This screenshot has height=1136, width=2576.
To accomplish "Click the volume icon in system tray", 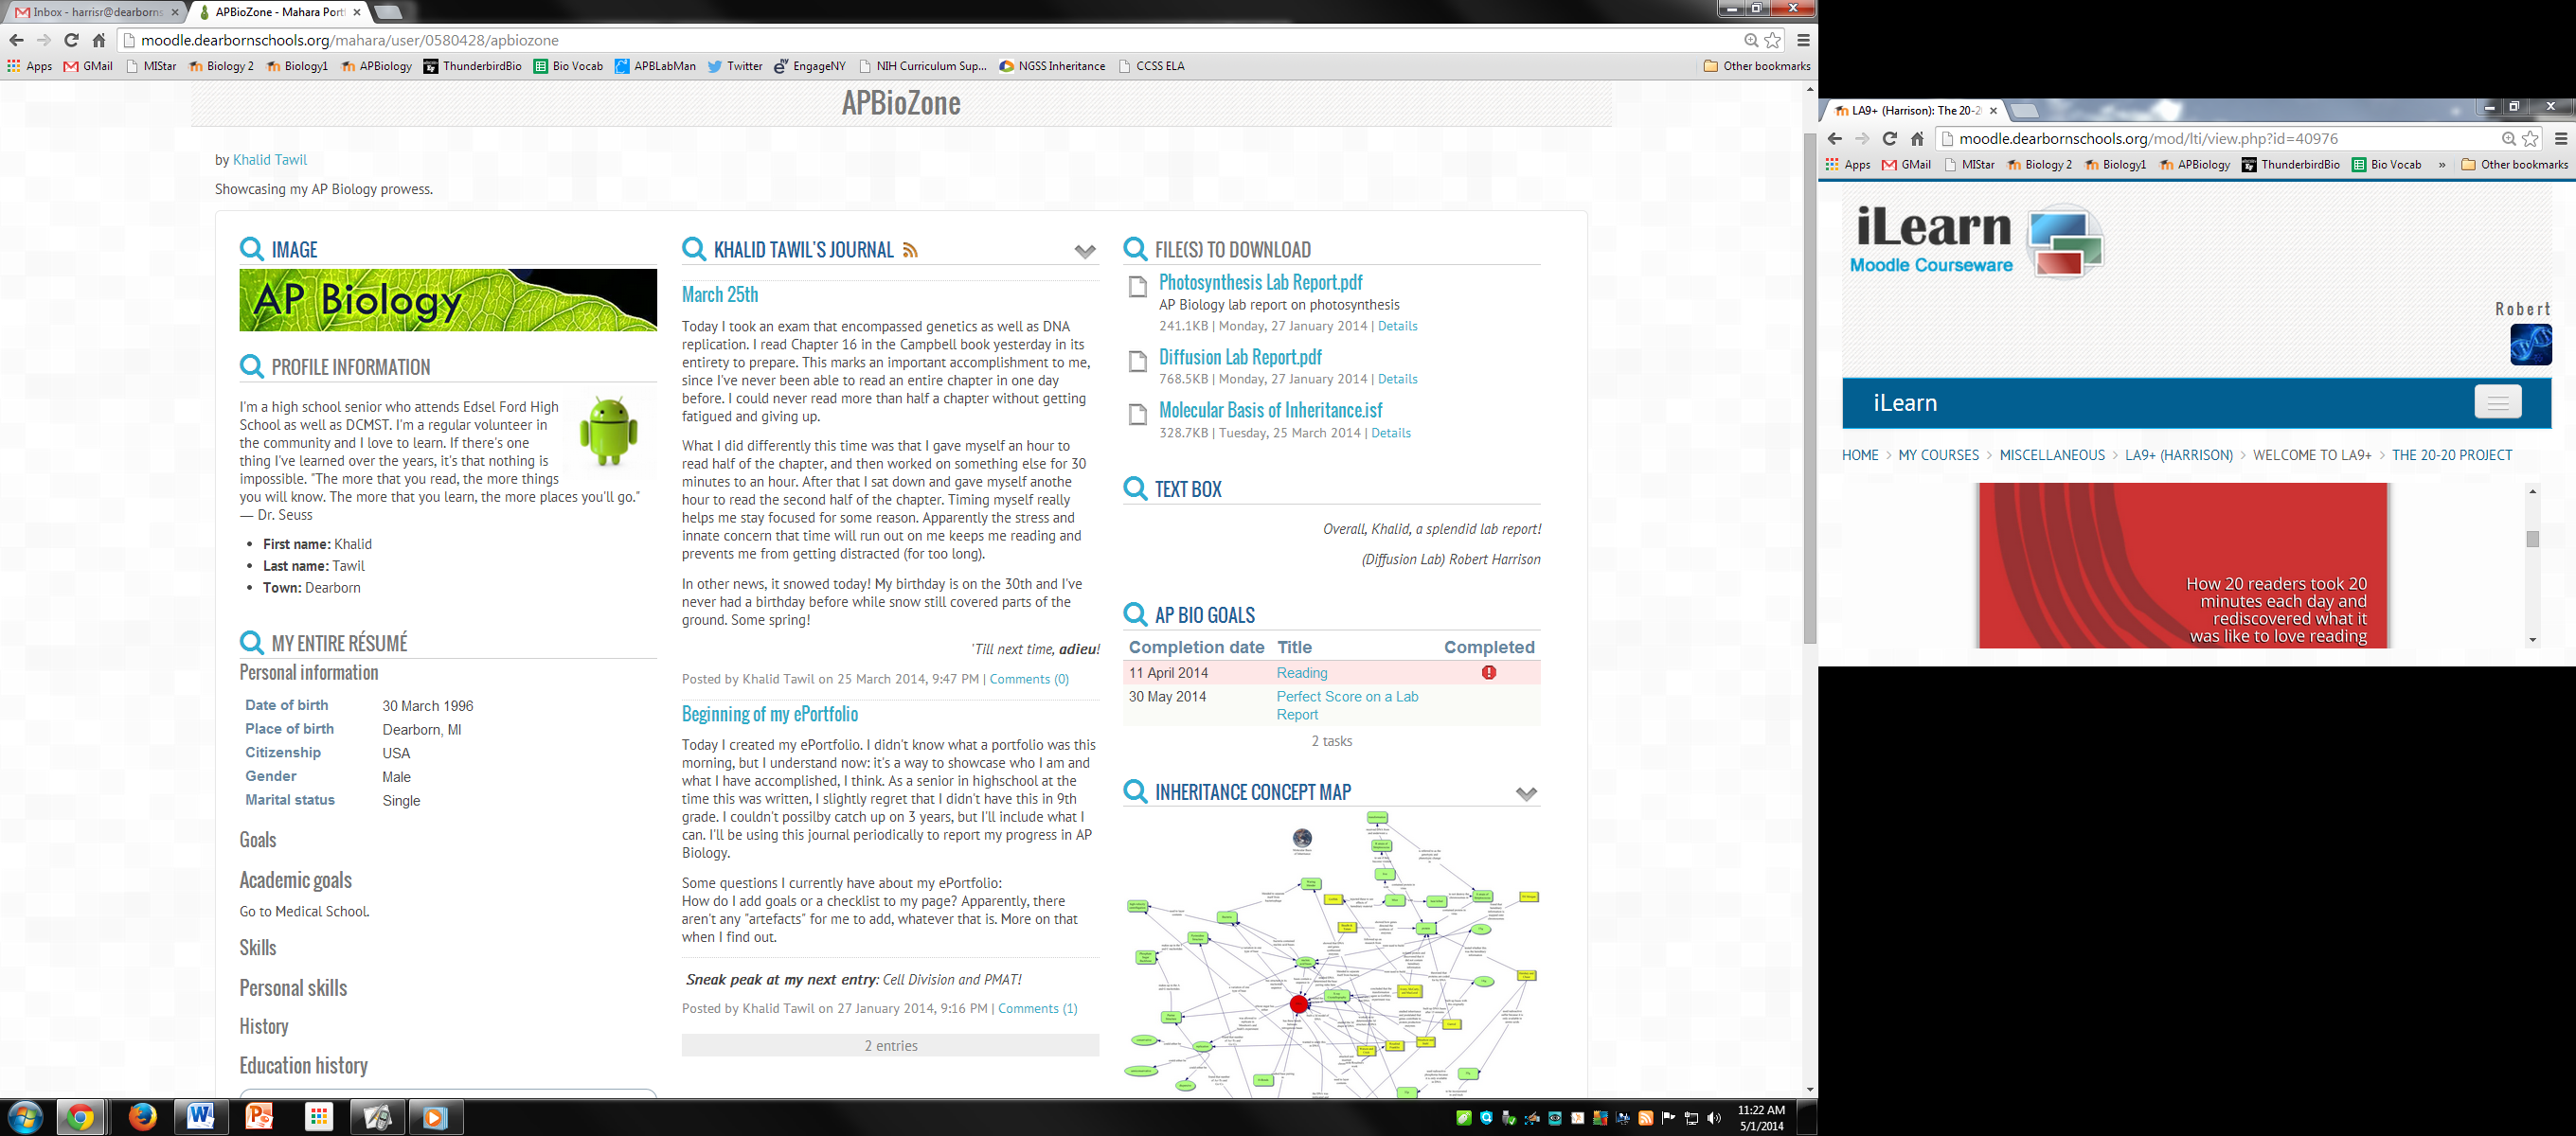I will pyautogui.click(x=1714, y=1118).
